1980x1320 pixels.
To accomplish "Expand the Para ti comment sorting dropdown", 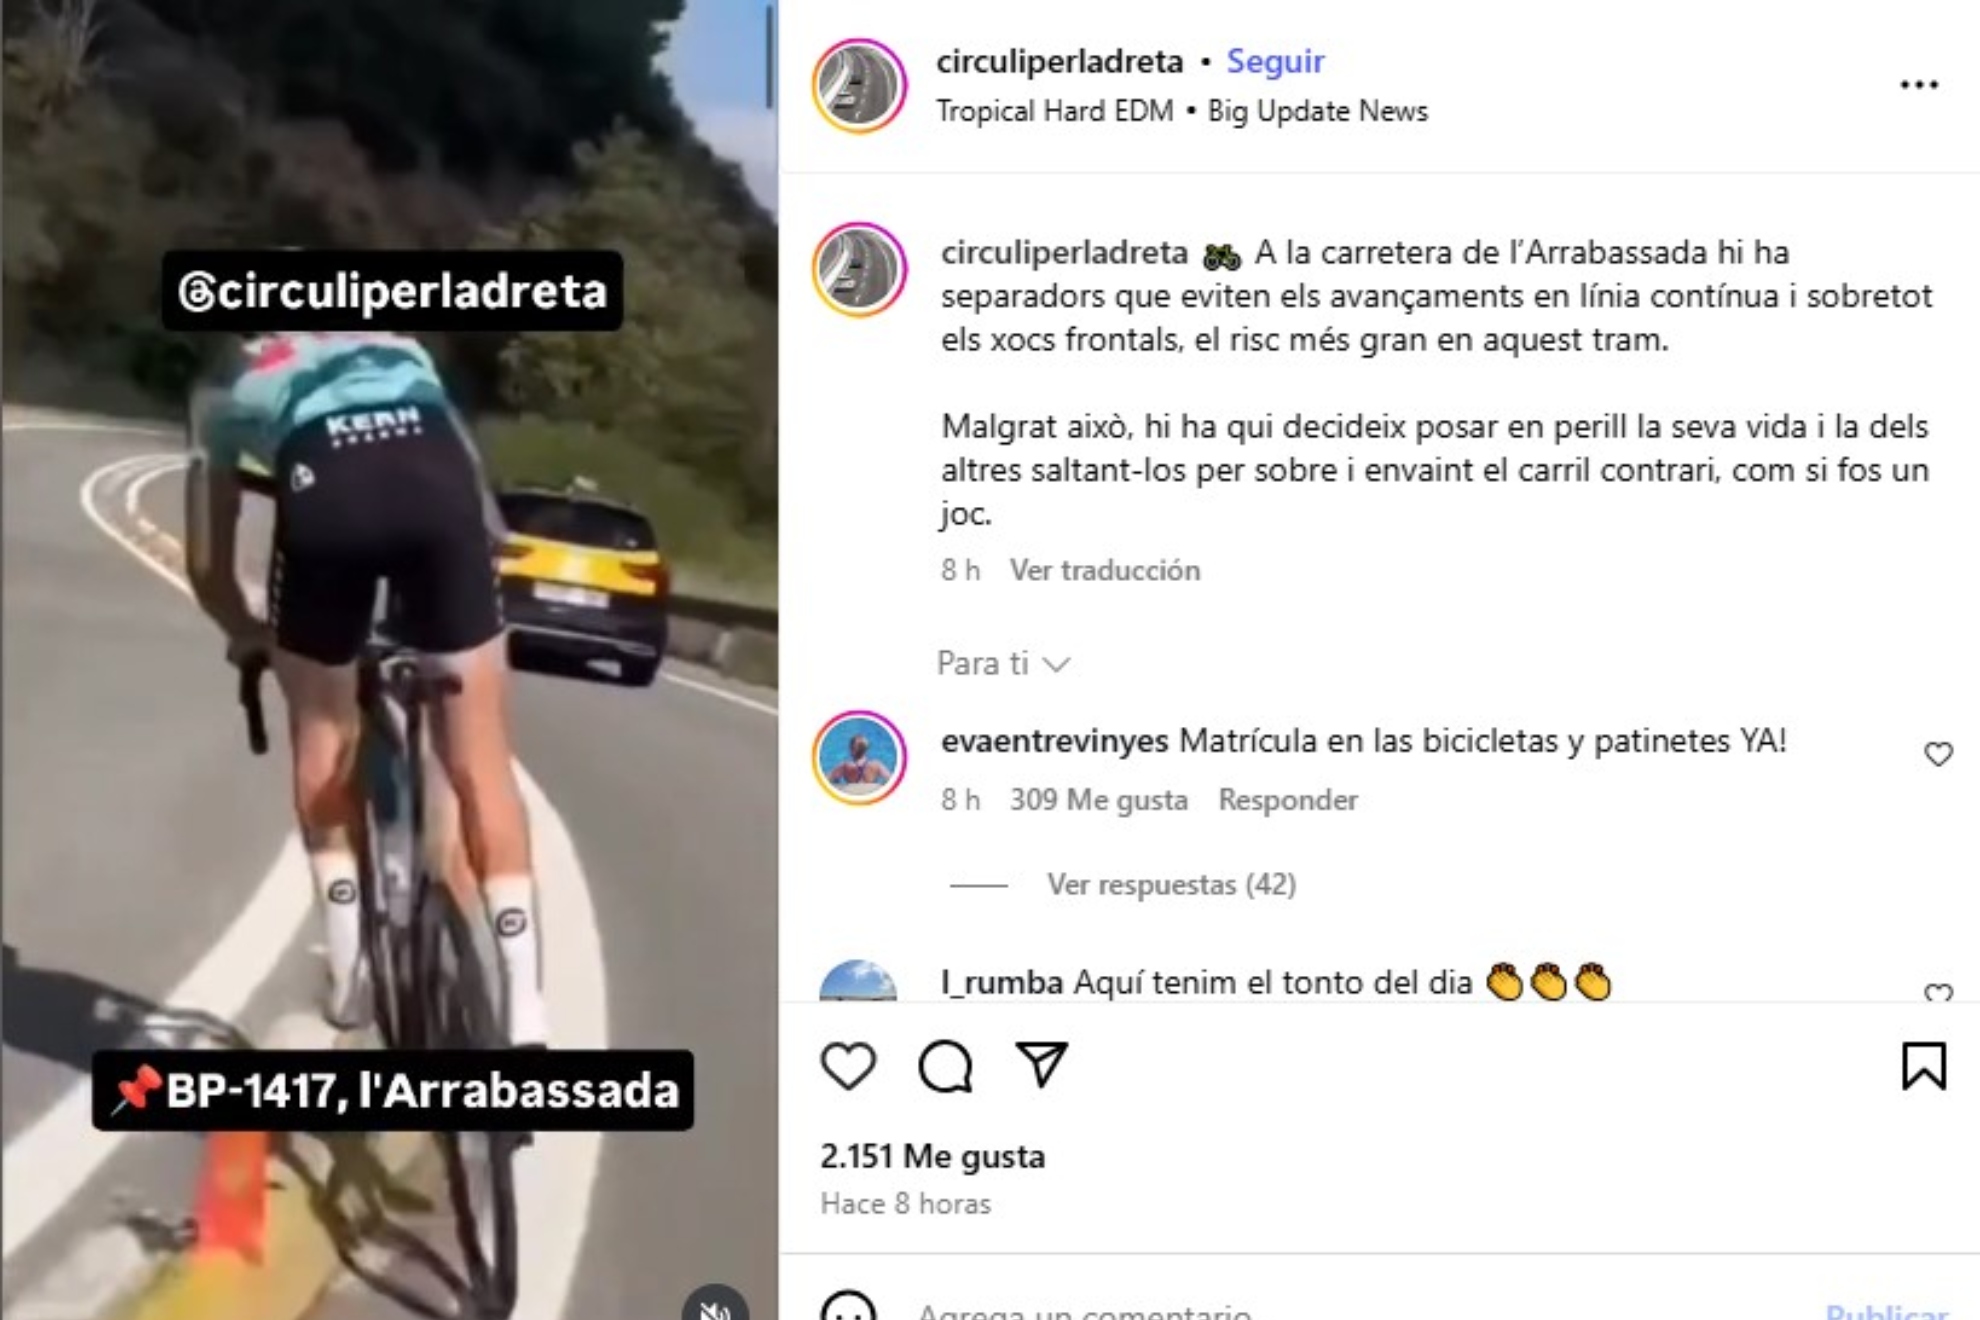I will (1003, 663).
